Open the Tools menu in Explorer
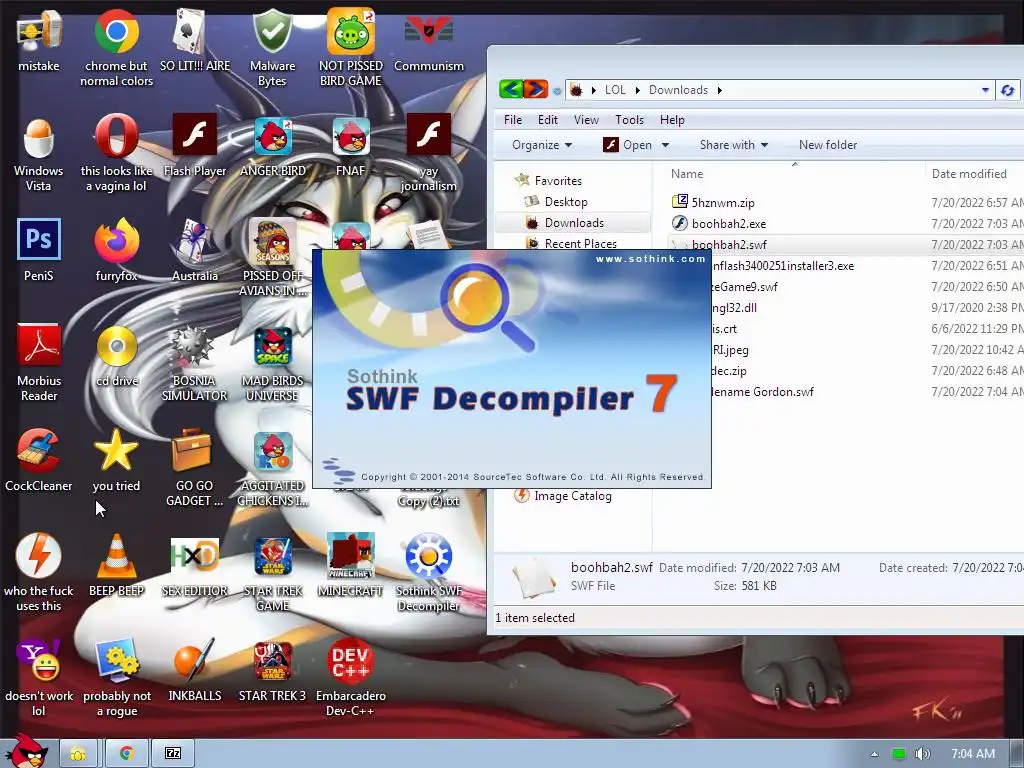Viewport: 1024px width, 768px height. coord(629,120)
